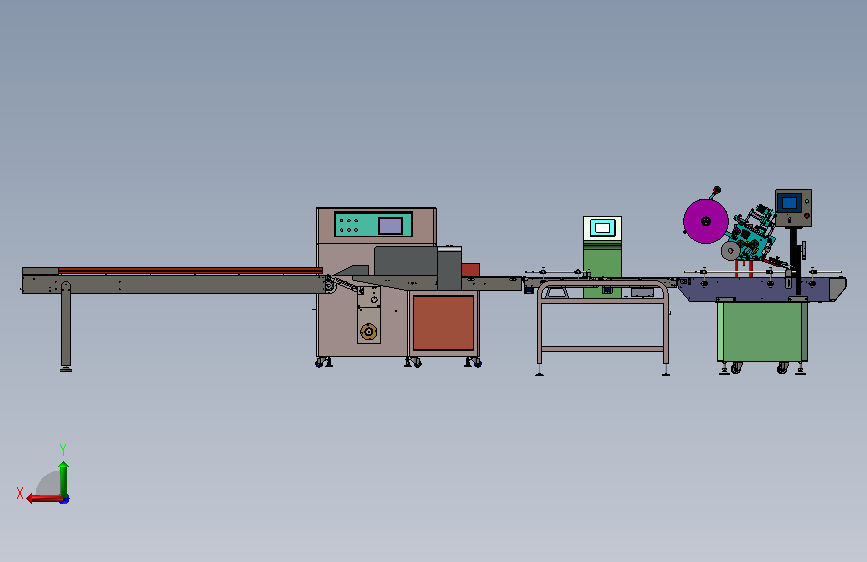Screen dimensions: 867x562
Task: Select the white monitor atop green checkweigher
Action: (602, 228)
